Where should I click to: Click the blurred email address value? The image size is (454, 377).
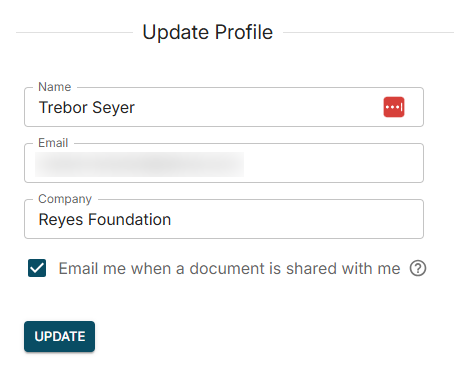pyautogui.click(x=139, y=164)
